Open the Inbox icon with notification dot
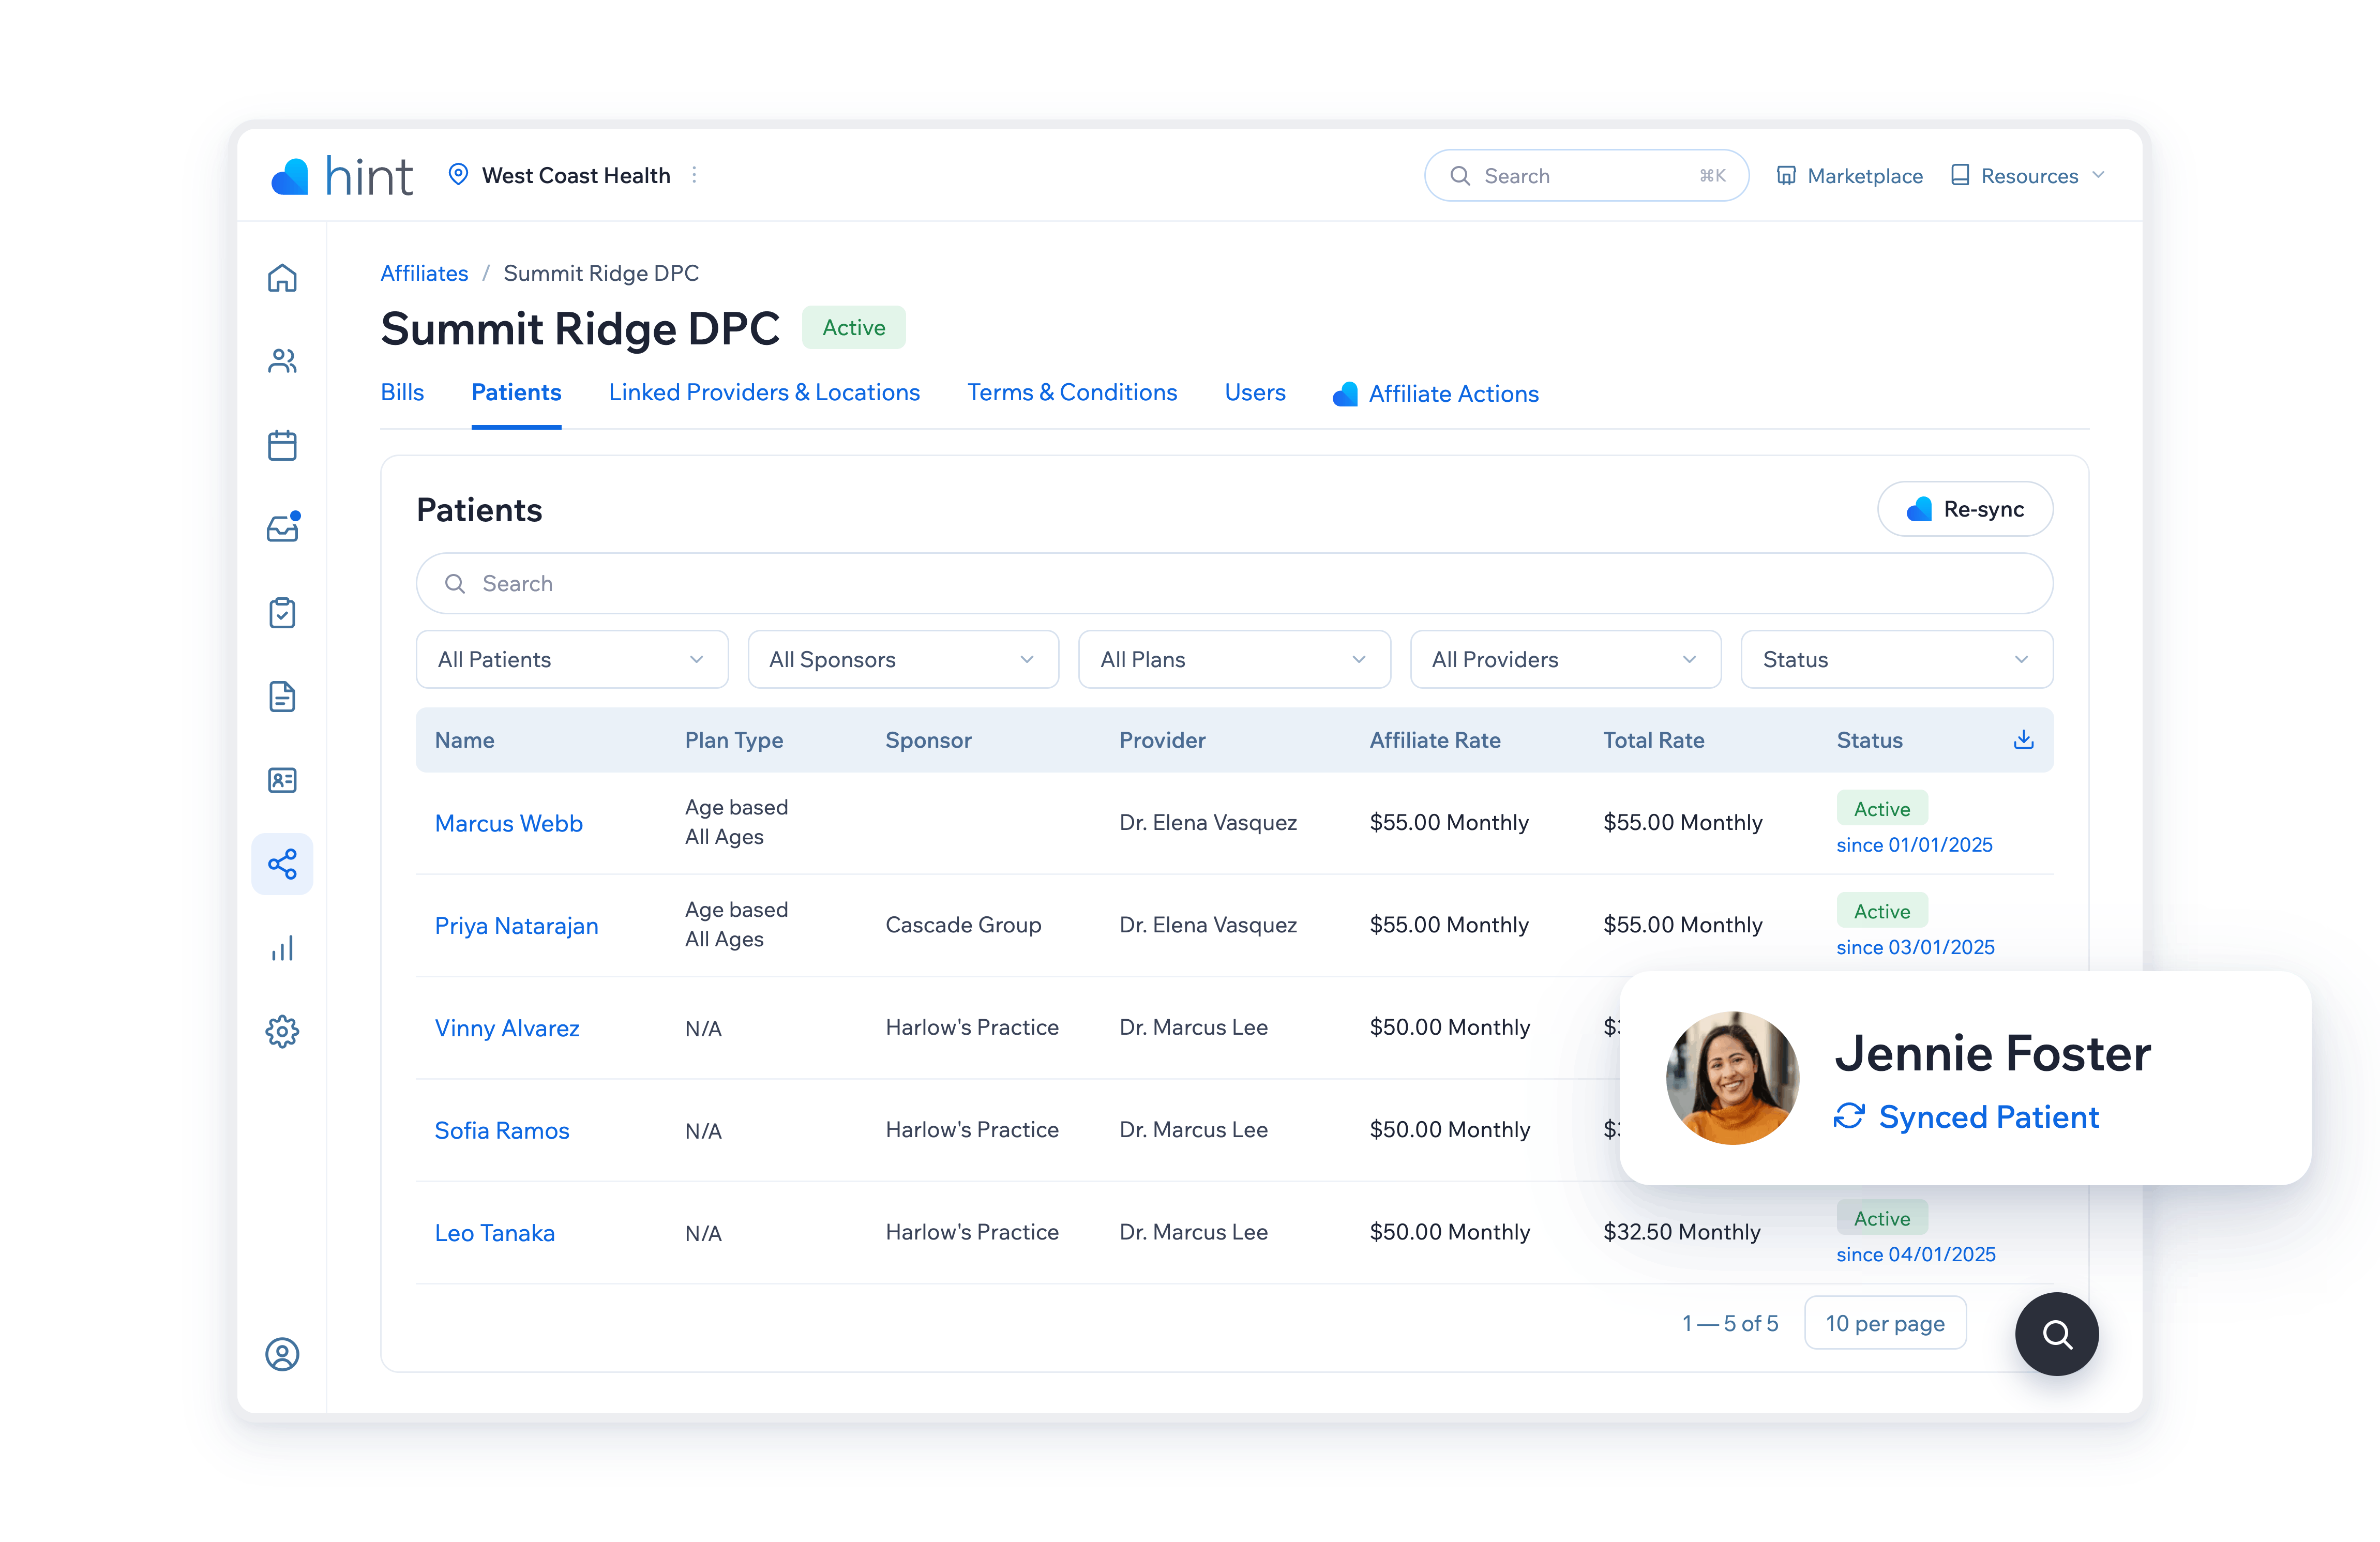2380x1542 pixels. (282, 528)
